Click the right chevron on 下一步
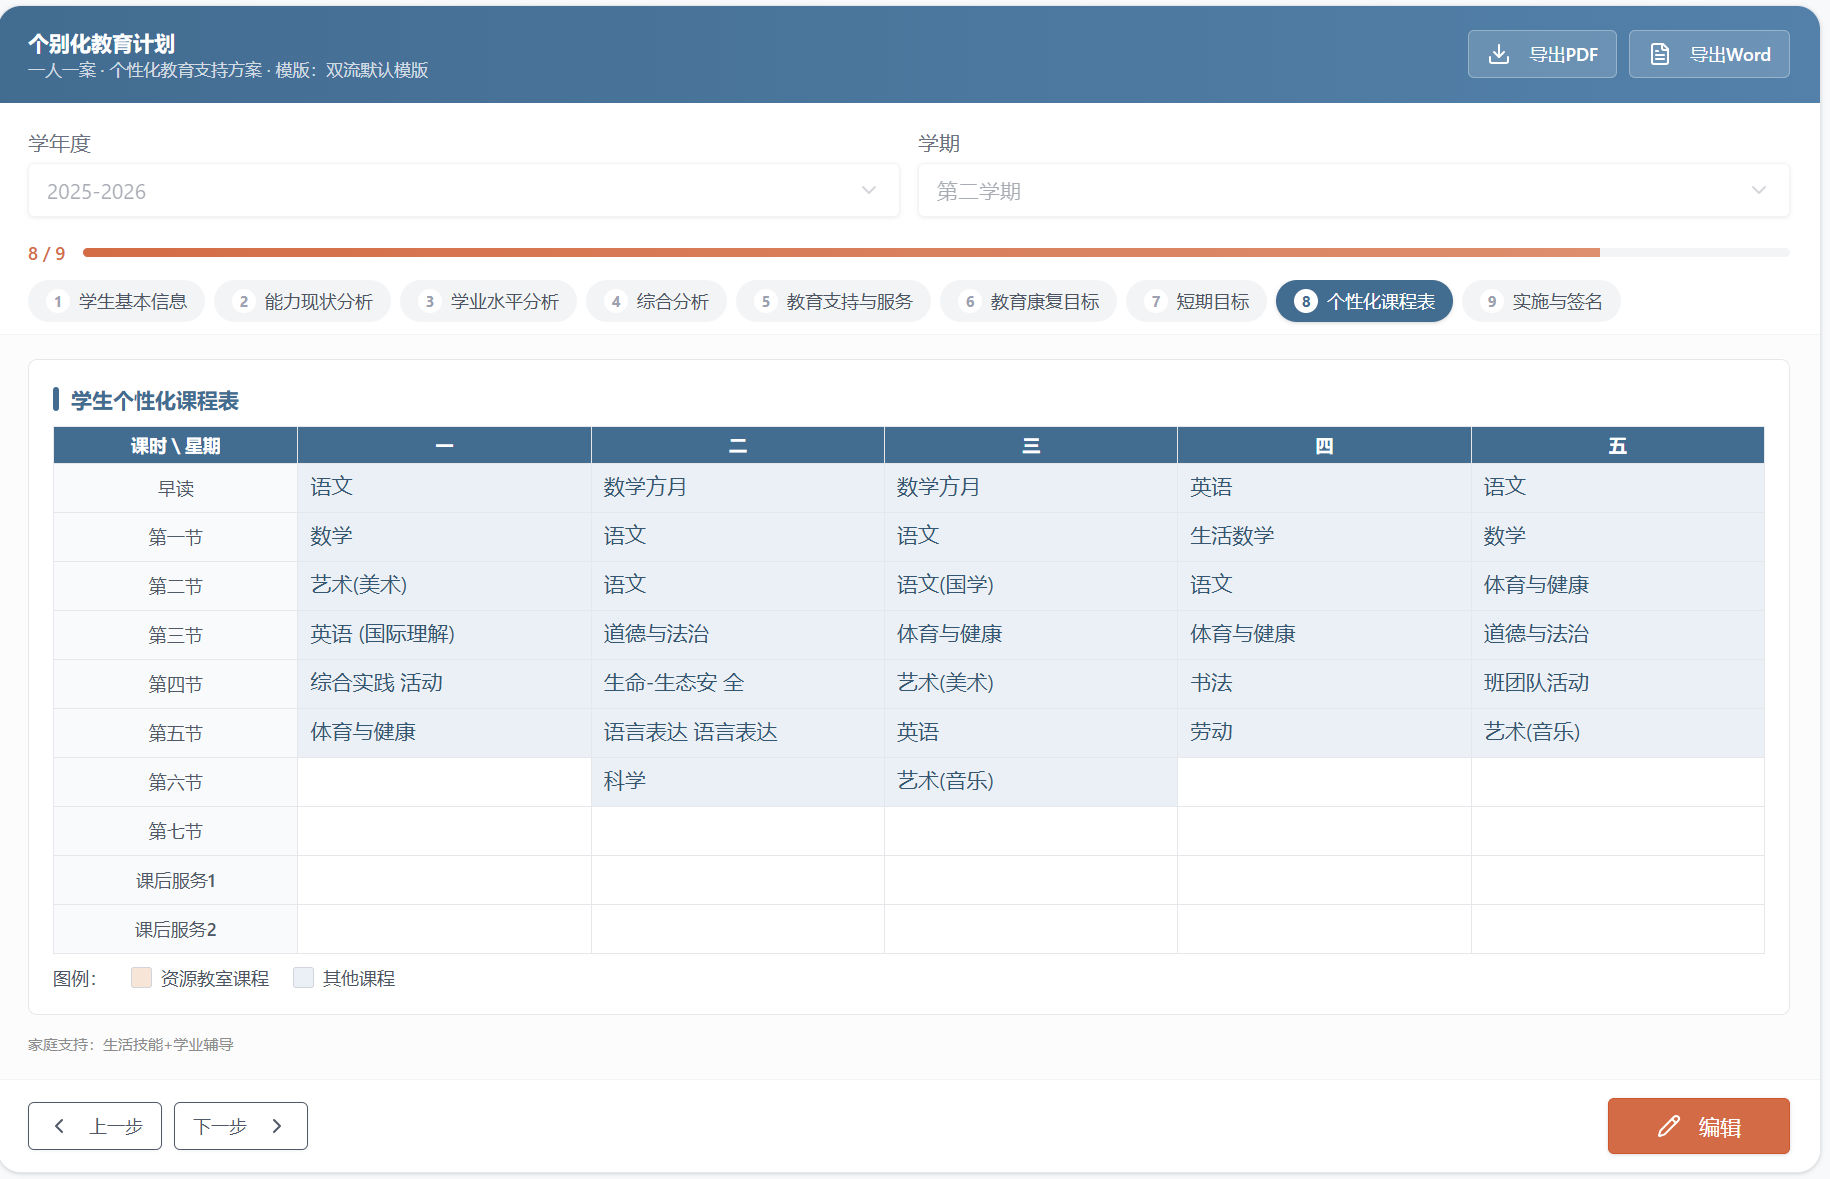Viewport: 1830px width, 1179px height. (277, 1126)
